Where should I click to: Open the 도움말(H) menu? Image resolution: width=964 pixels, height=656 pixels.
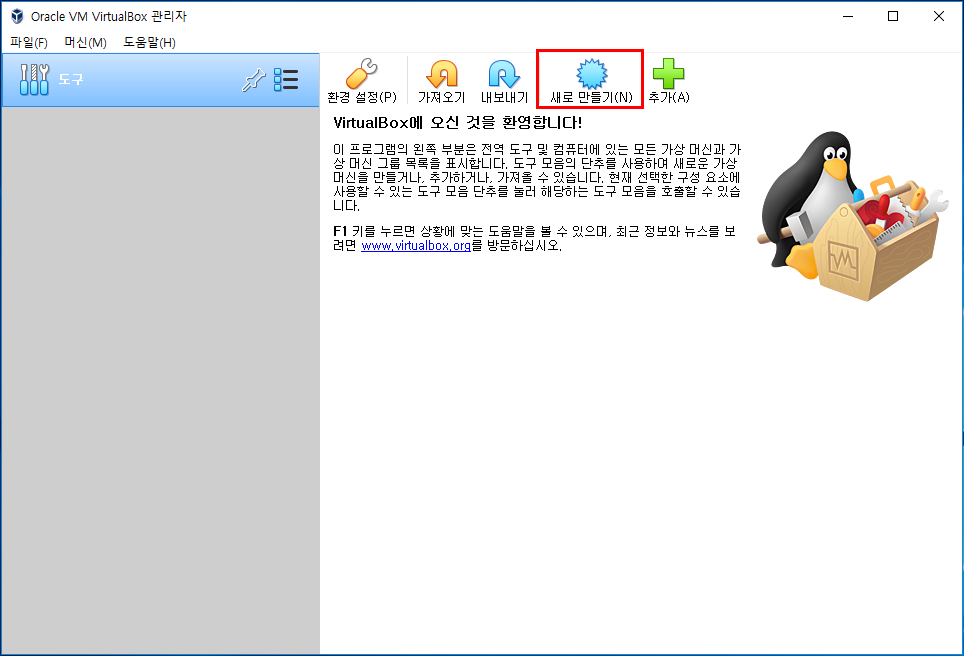(x=149, y=42)
